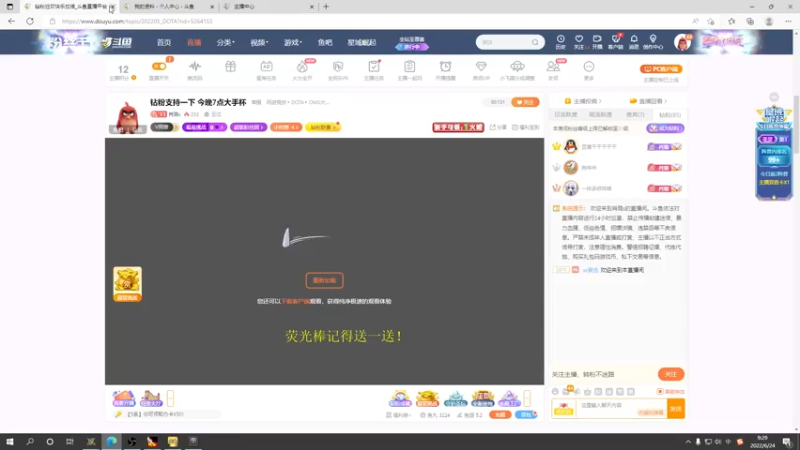800x450 pixels.
Task: Open the 创作中心 lightbulb icon
Action: [x=653, y=42]
